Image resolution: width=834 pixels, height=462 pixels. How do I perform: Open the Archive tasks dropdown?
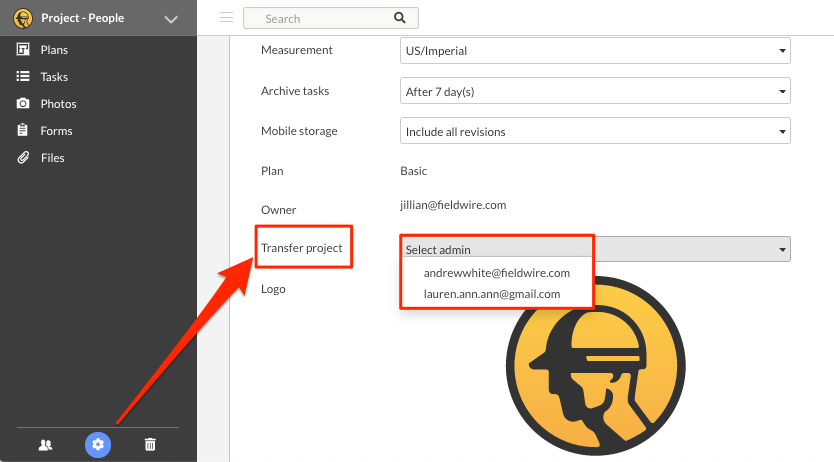click(x=595, y=91)
